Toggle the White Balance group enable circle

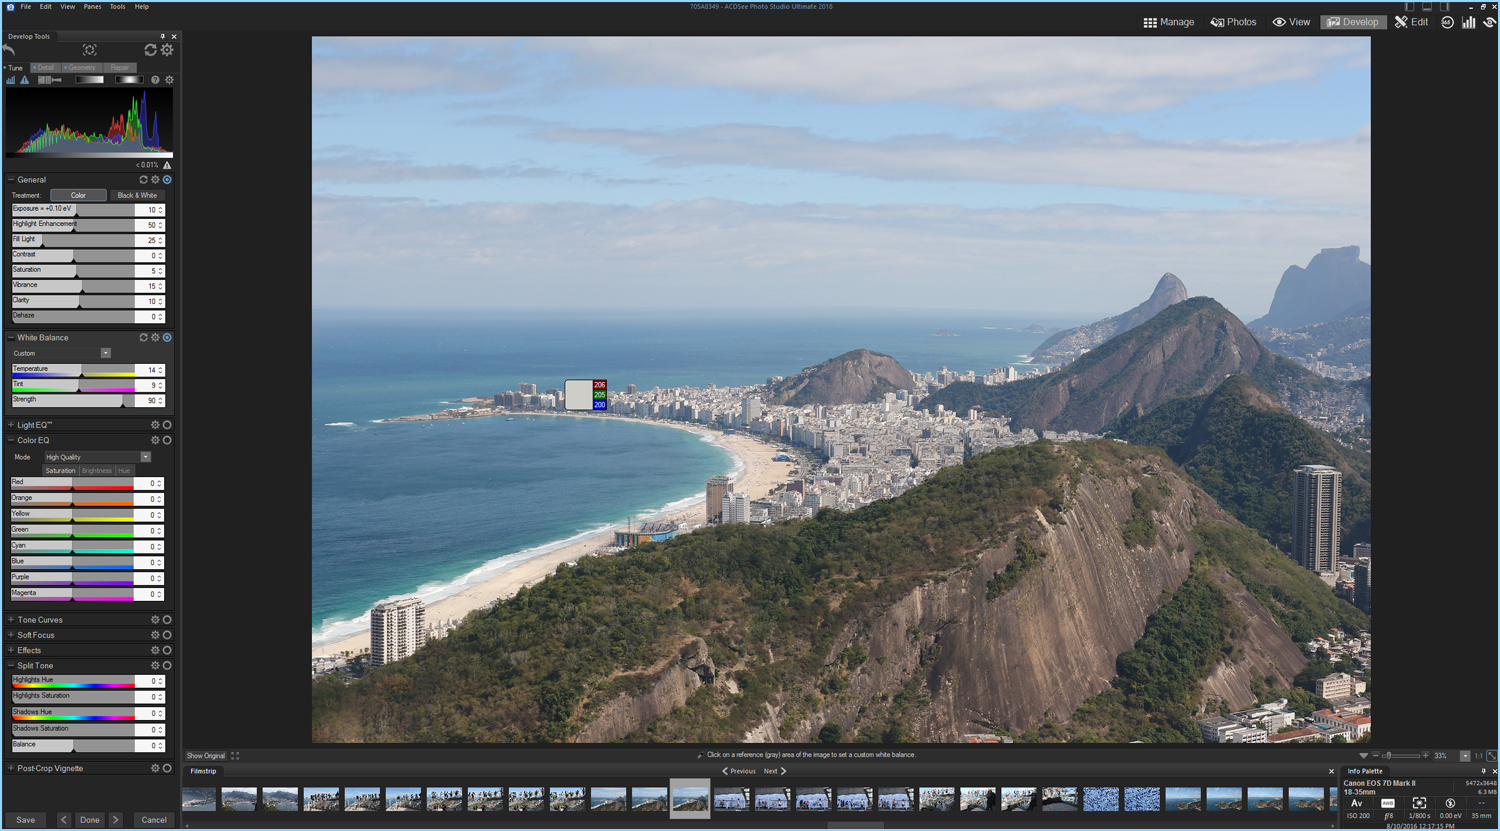167,338
